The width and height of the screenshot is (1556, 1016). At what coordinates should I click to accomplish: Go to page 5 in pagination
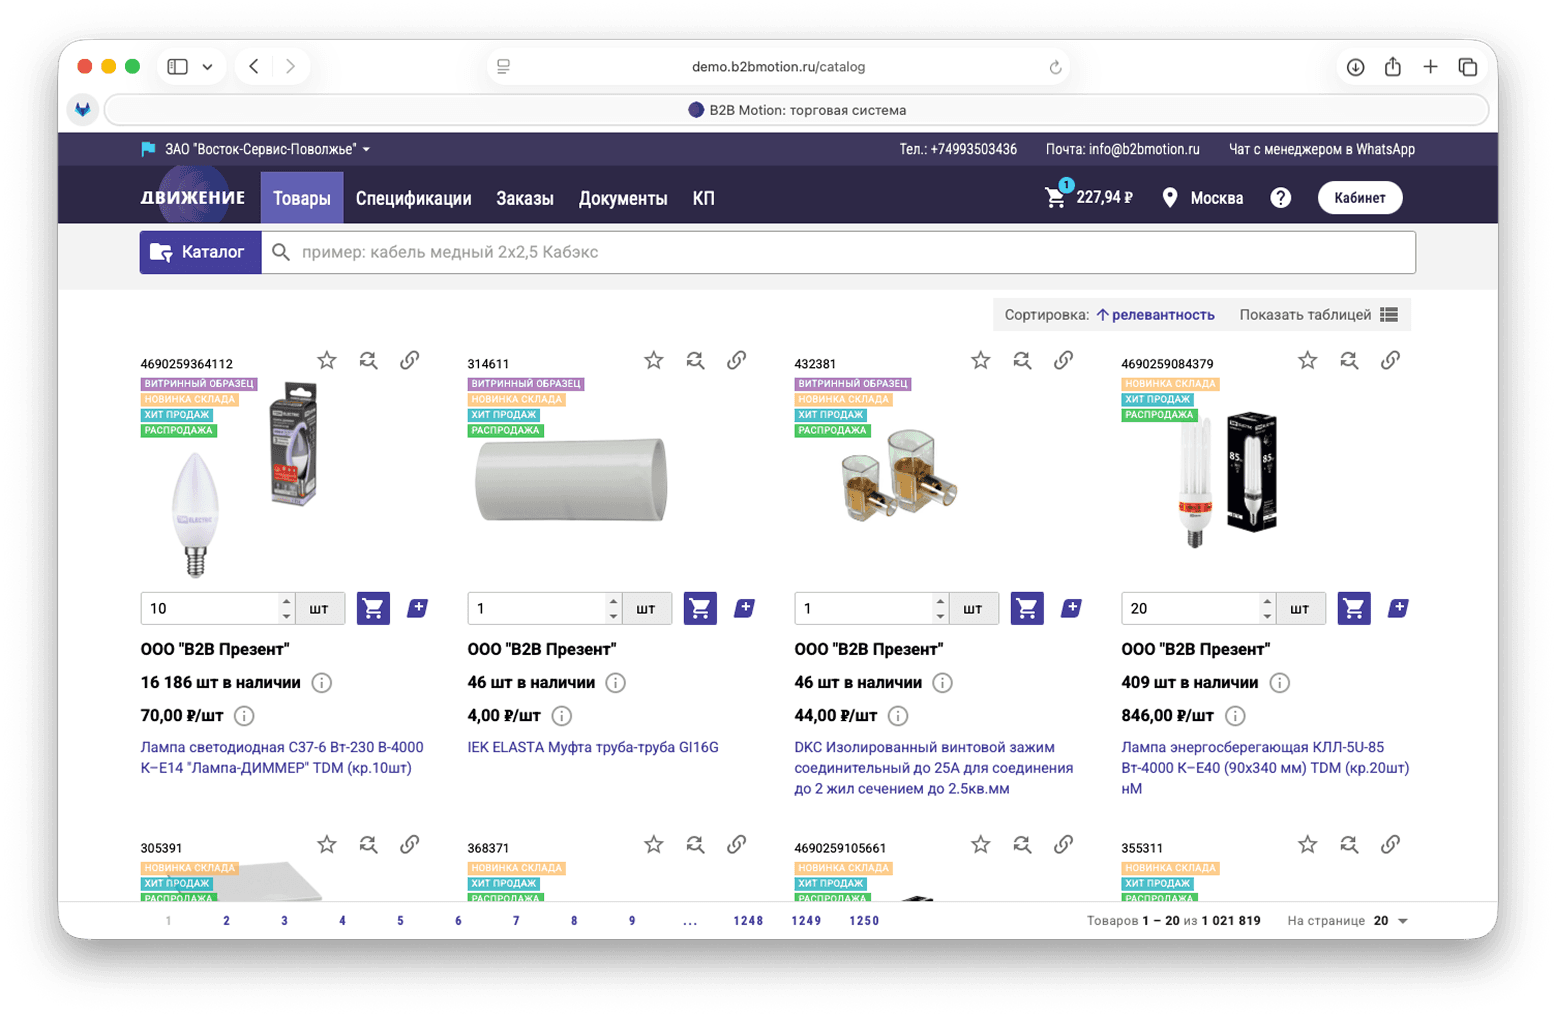click(400, 921)
